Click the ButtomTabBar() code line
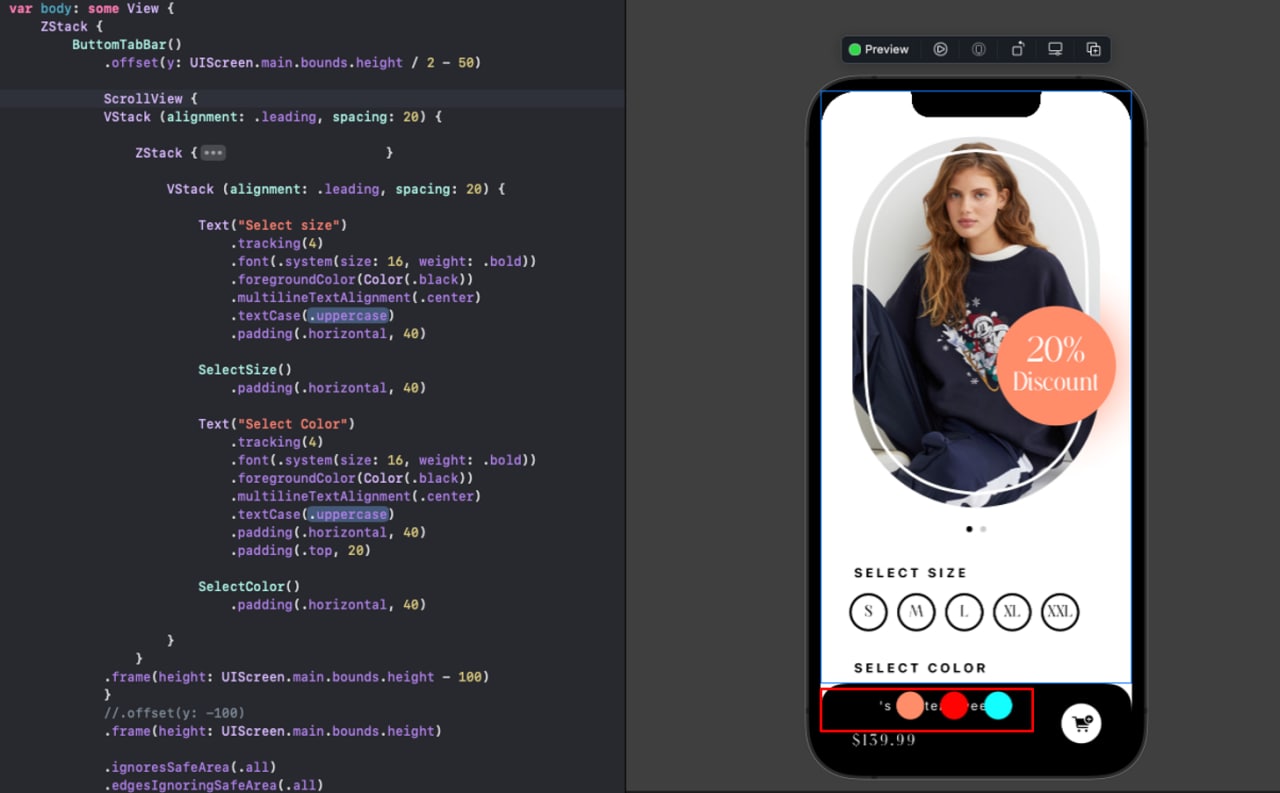This screenshot has width=1280, height=793. pyautogui.click(x=127, y=45)
